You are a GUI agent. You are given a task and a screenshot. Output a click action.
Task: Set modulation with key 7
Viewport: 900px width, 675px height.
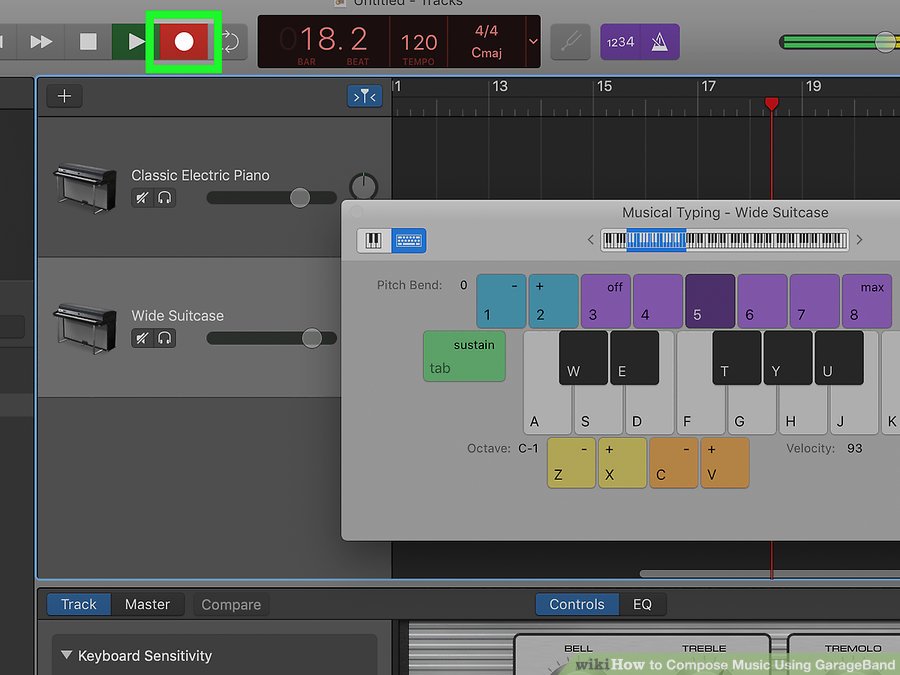(814, 301)
